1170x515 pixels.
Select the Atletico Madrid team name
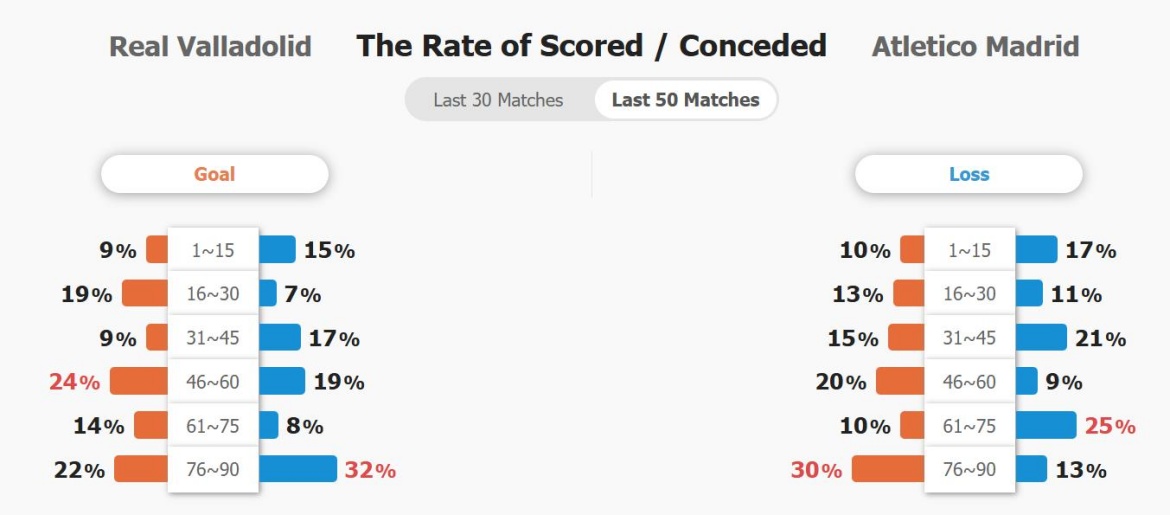tap(975, 47)
